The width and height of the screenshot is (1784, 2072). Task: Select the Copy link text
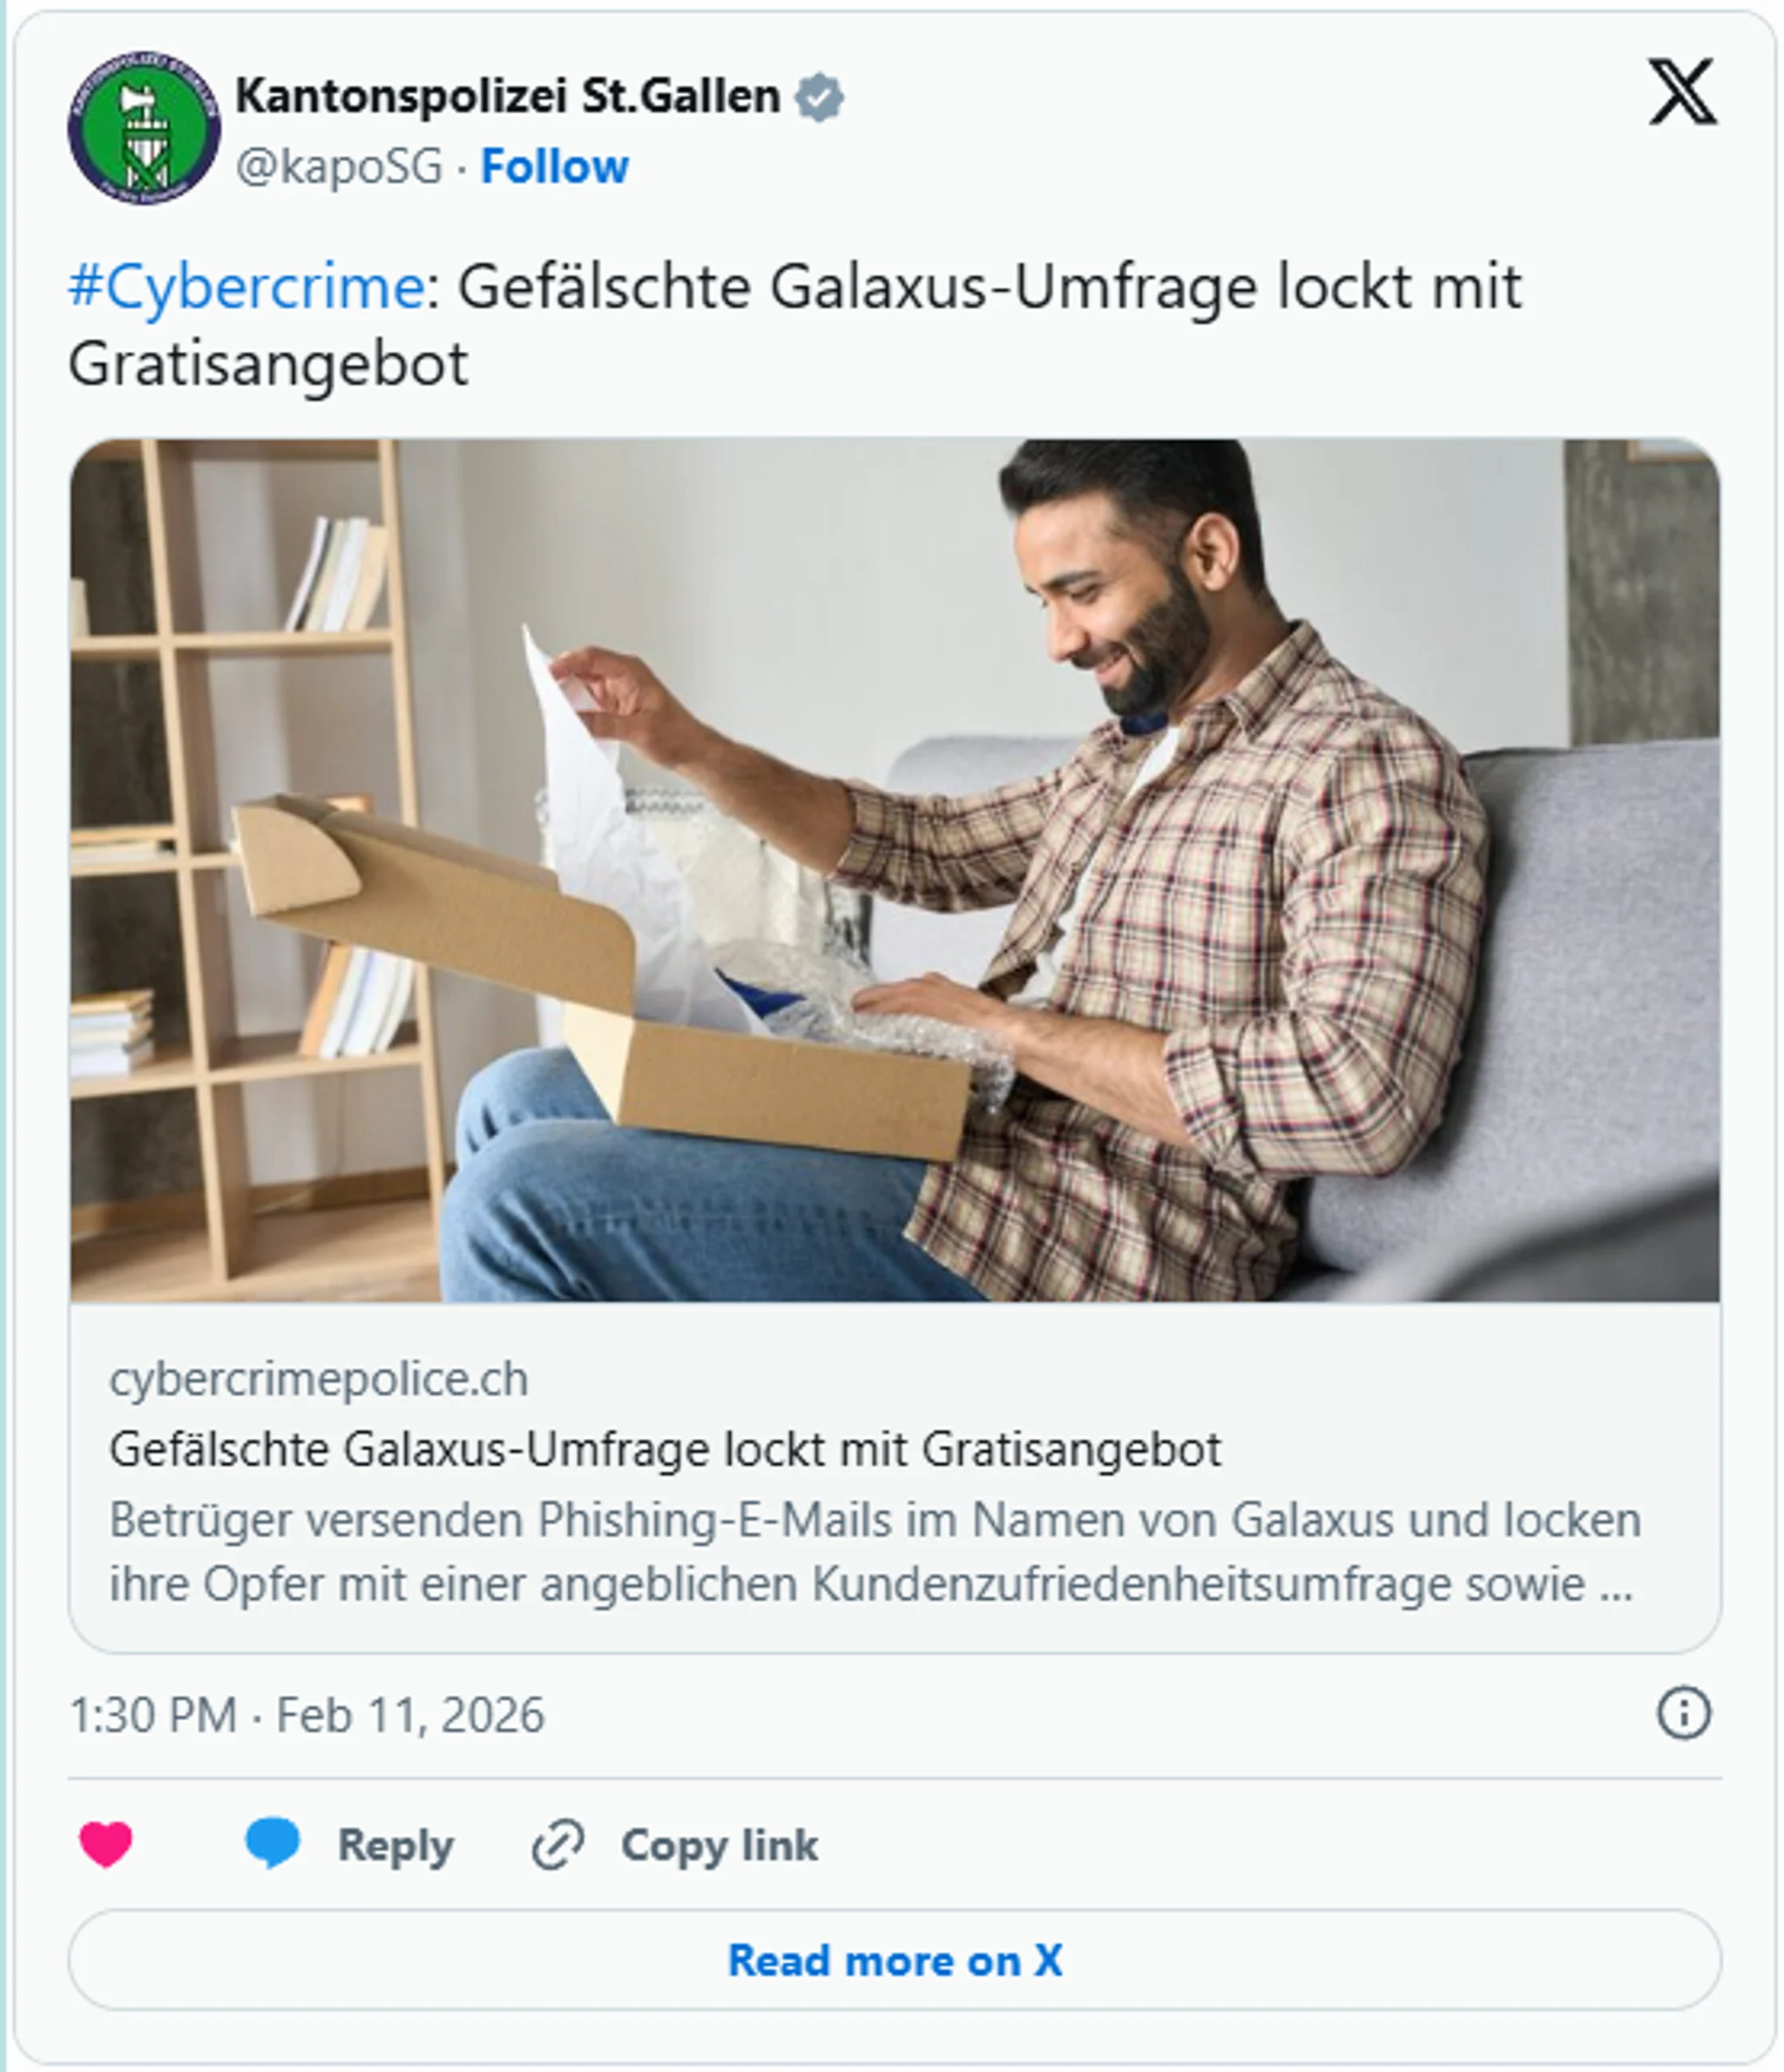pyautogui.click(x=720, y=1845)
